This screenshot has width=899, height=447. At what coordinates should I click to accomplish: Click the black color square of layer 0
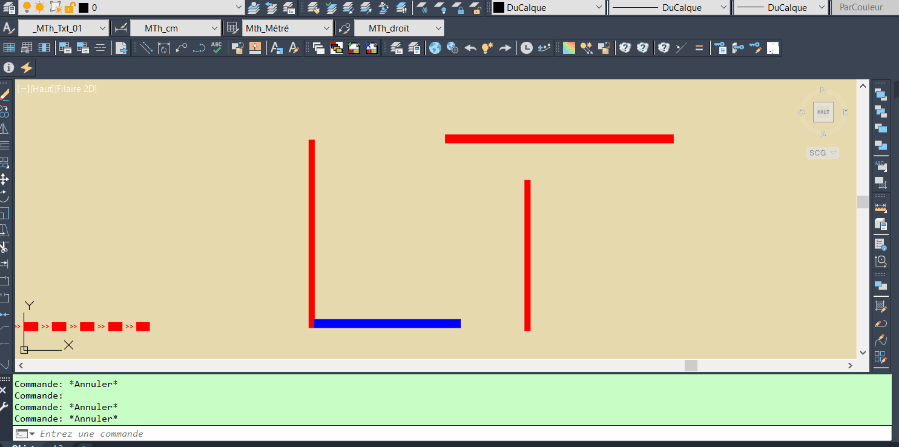pyautogui.click(x=83, y=7)
